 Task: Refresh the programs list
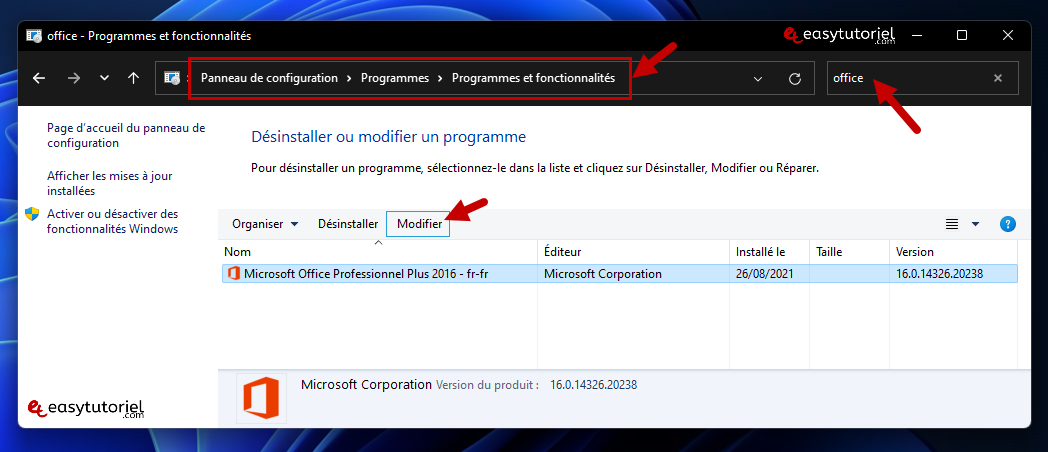click(x=795, y=79)
